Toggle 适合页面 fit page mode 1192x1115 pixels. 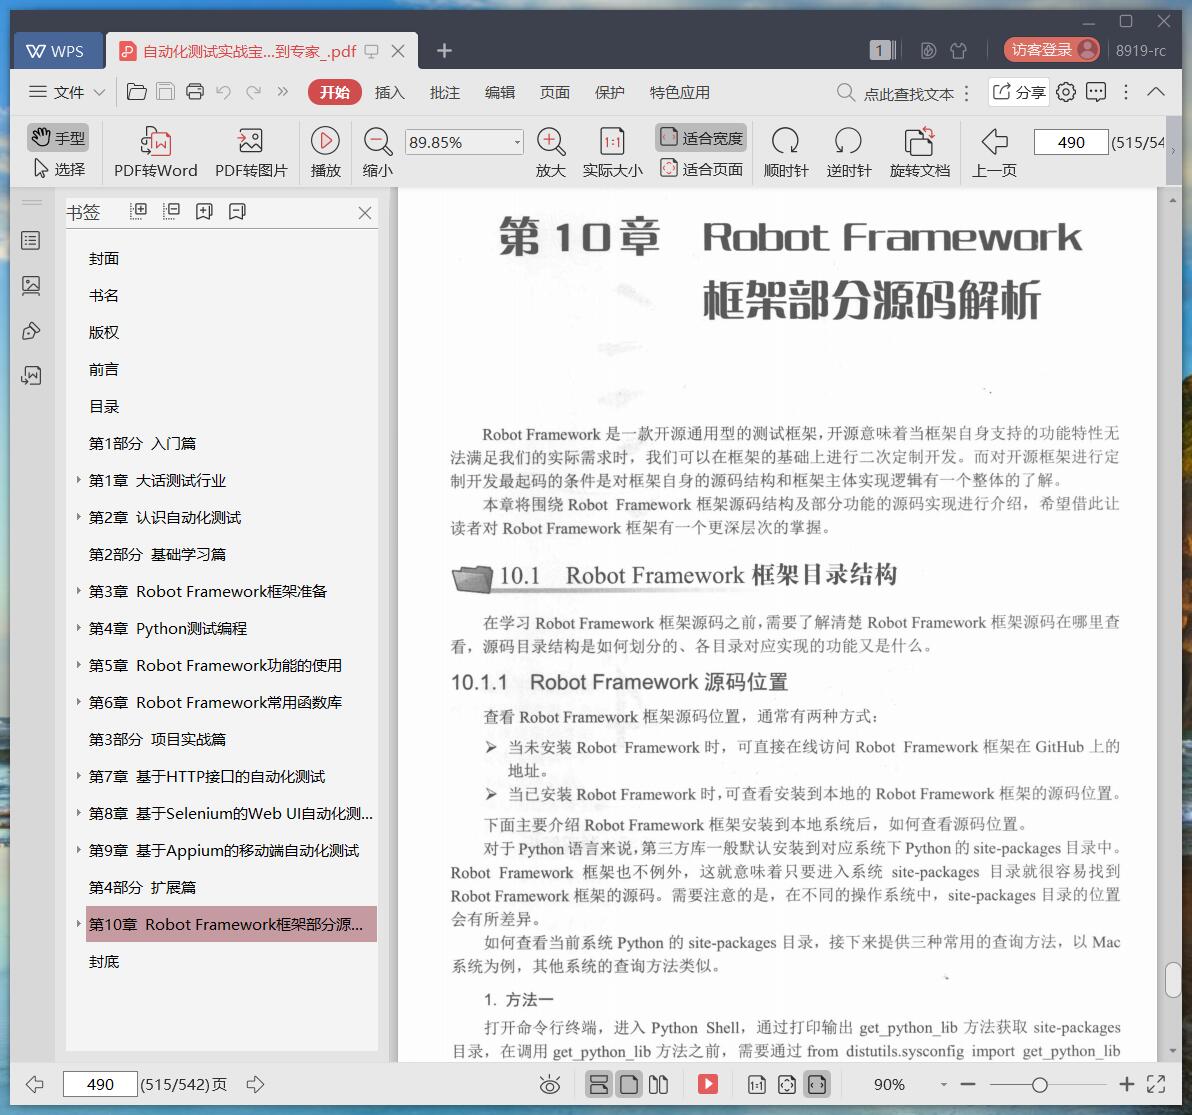pos(701,169)
